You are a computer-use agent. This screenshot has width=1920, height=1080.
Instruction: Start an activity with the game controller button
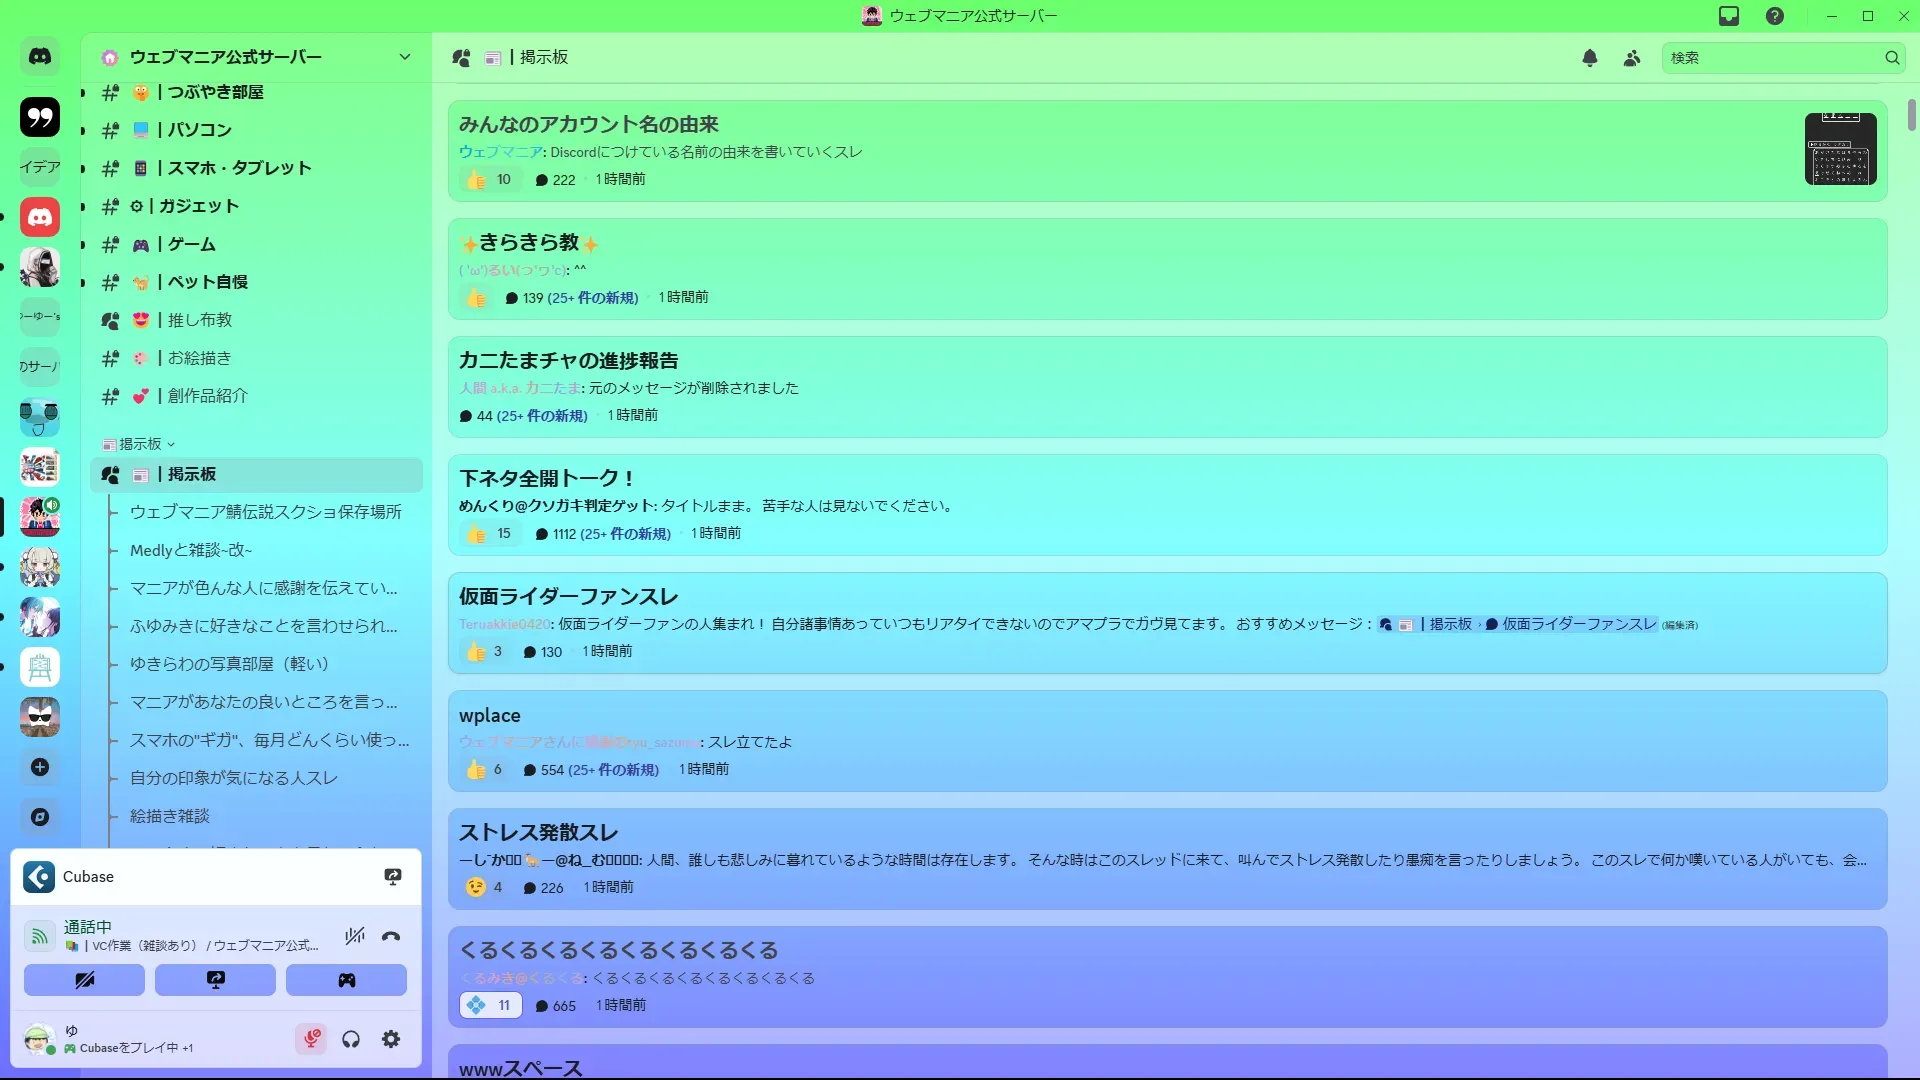(346, 980)
